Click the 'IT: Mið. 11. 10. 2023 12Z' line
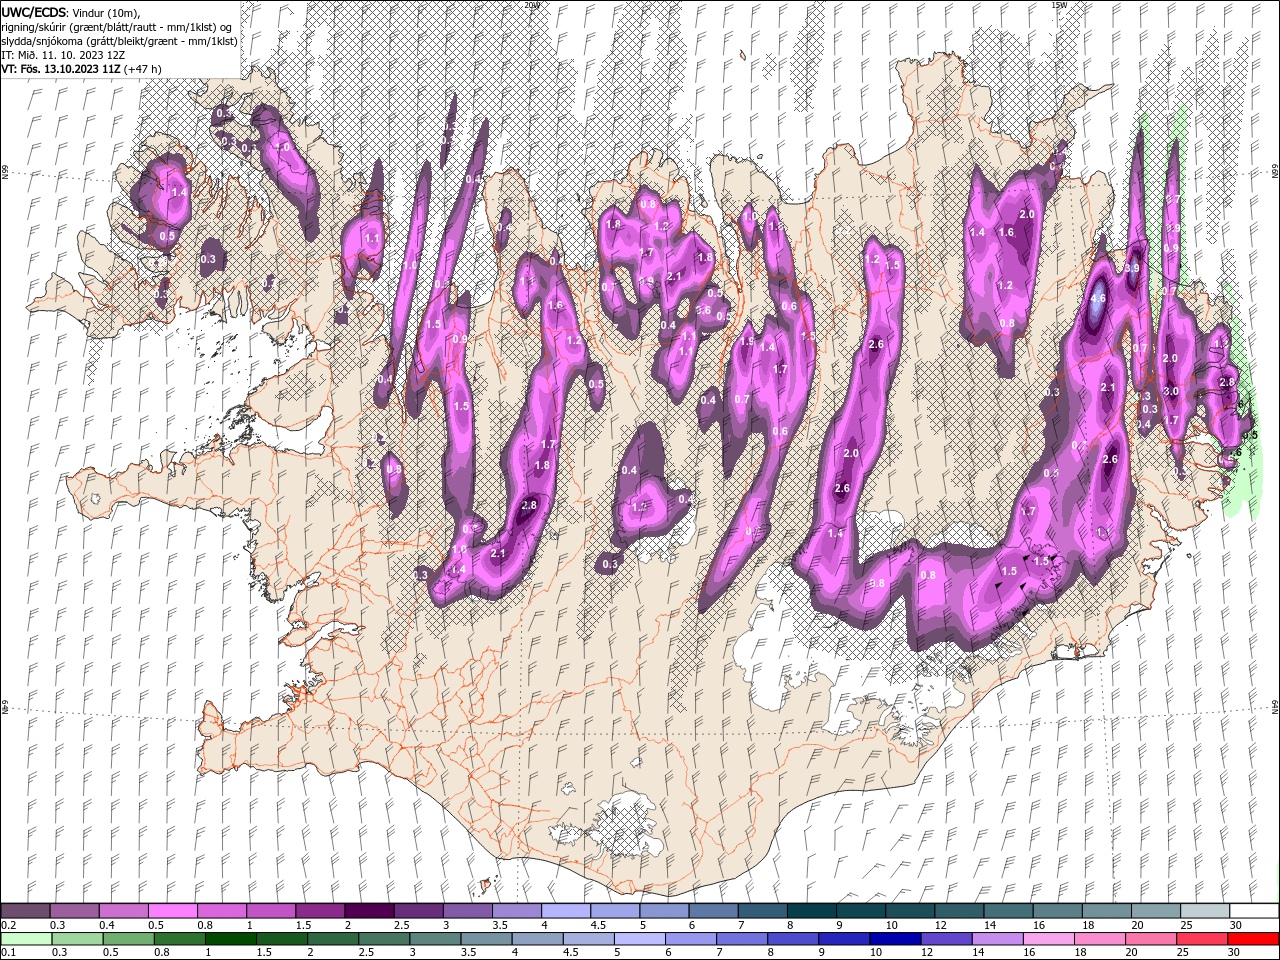Viewport: 1280px width, 960px height. click(64, 54)
